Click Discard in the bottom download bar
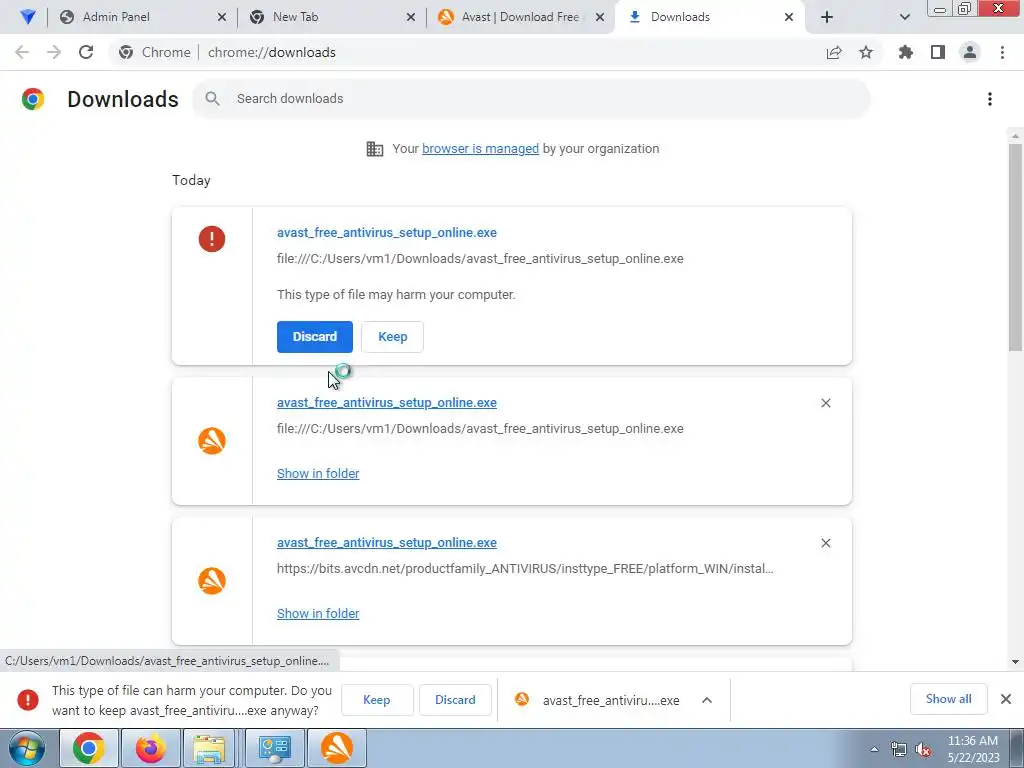 tap(455, 700)
